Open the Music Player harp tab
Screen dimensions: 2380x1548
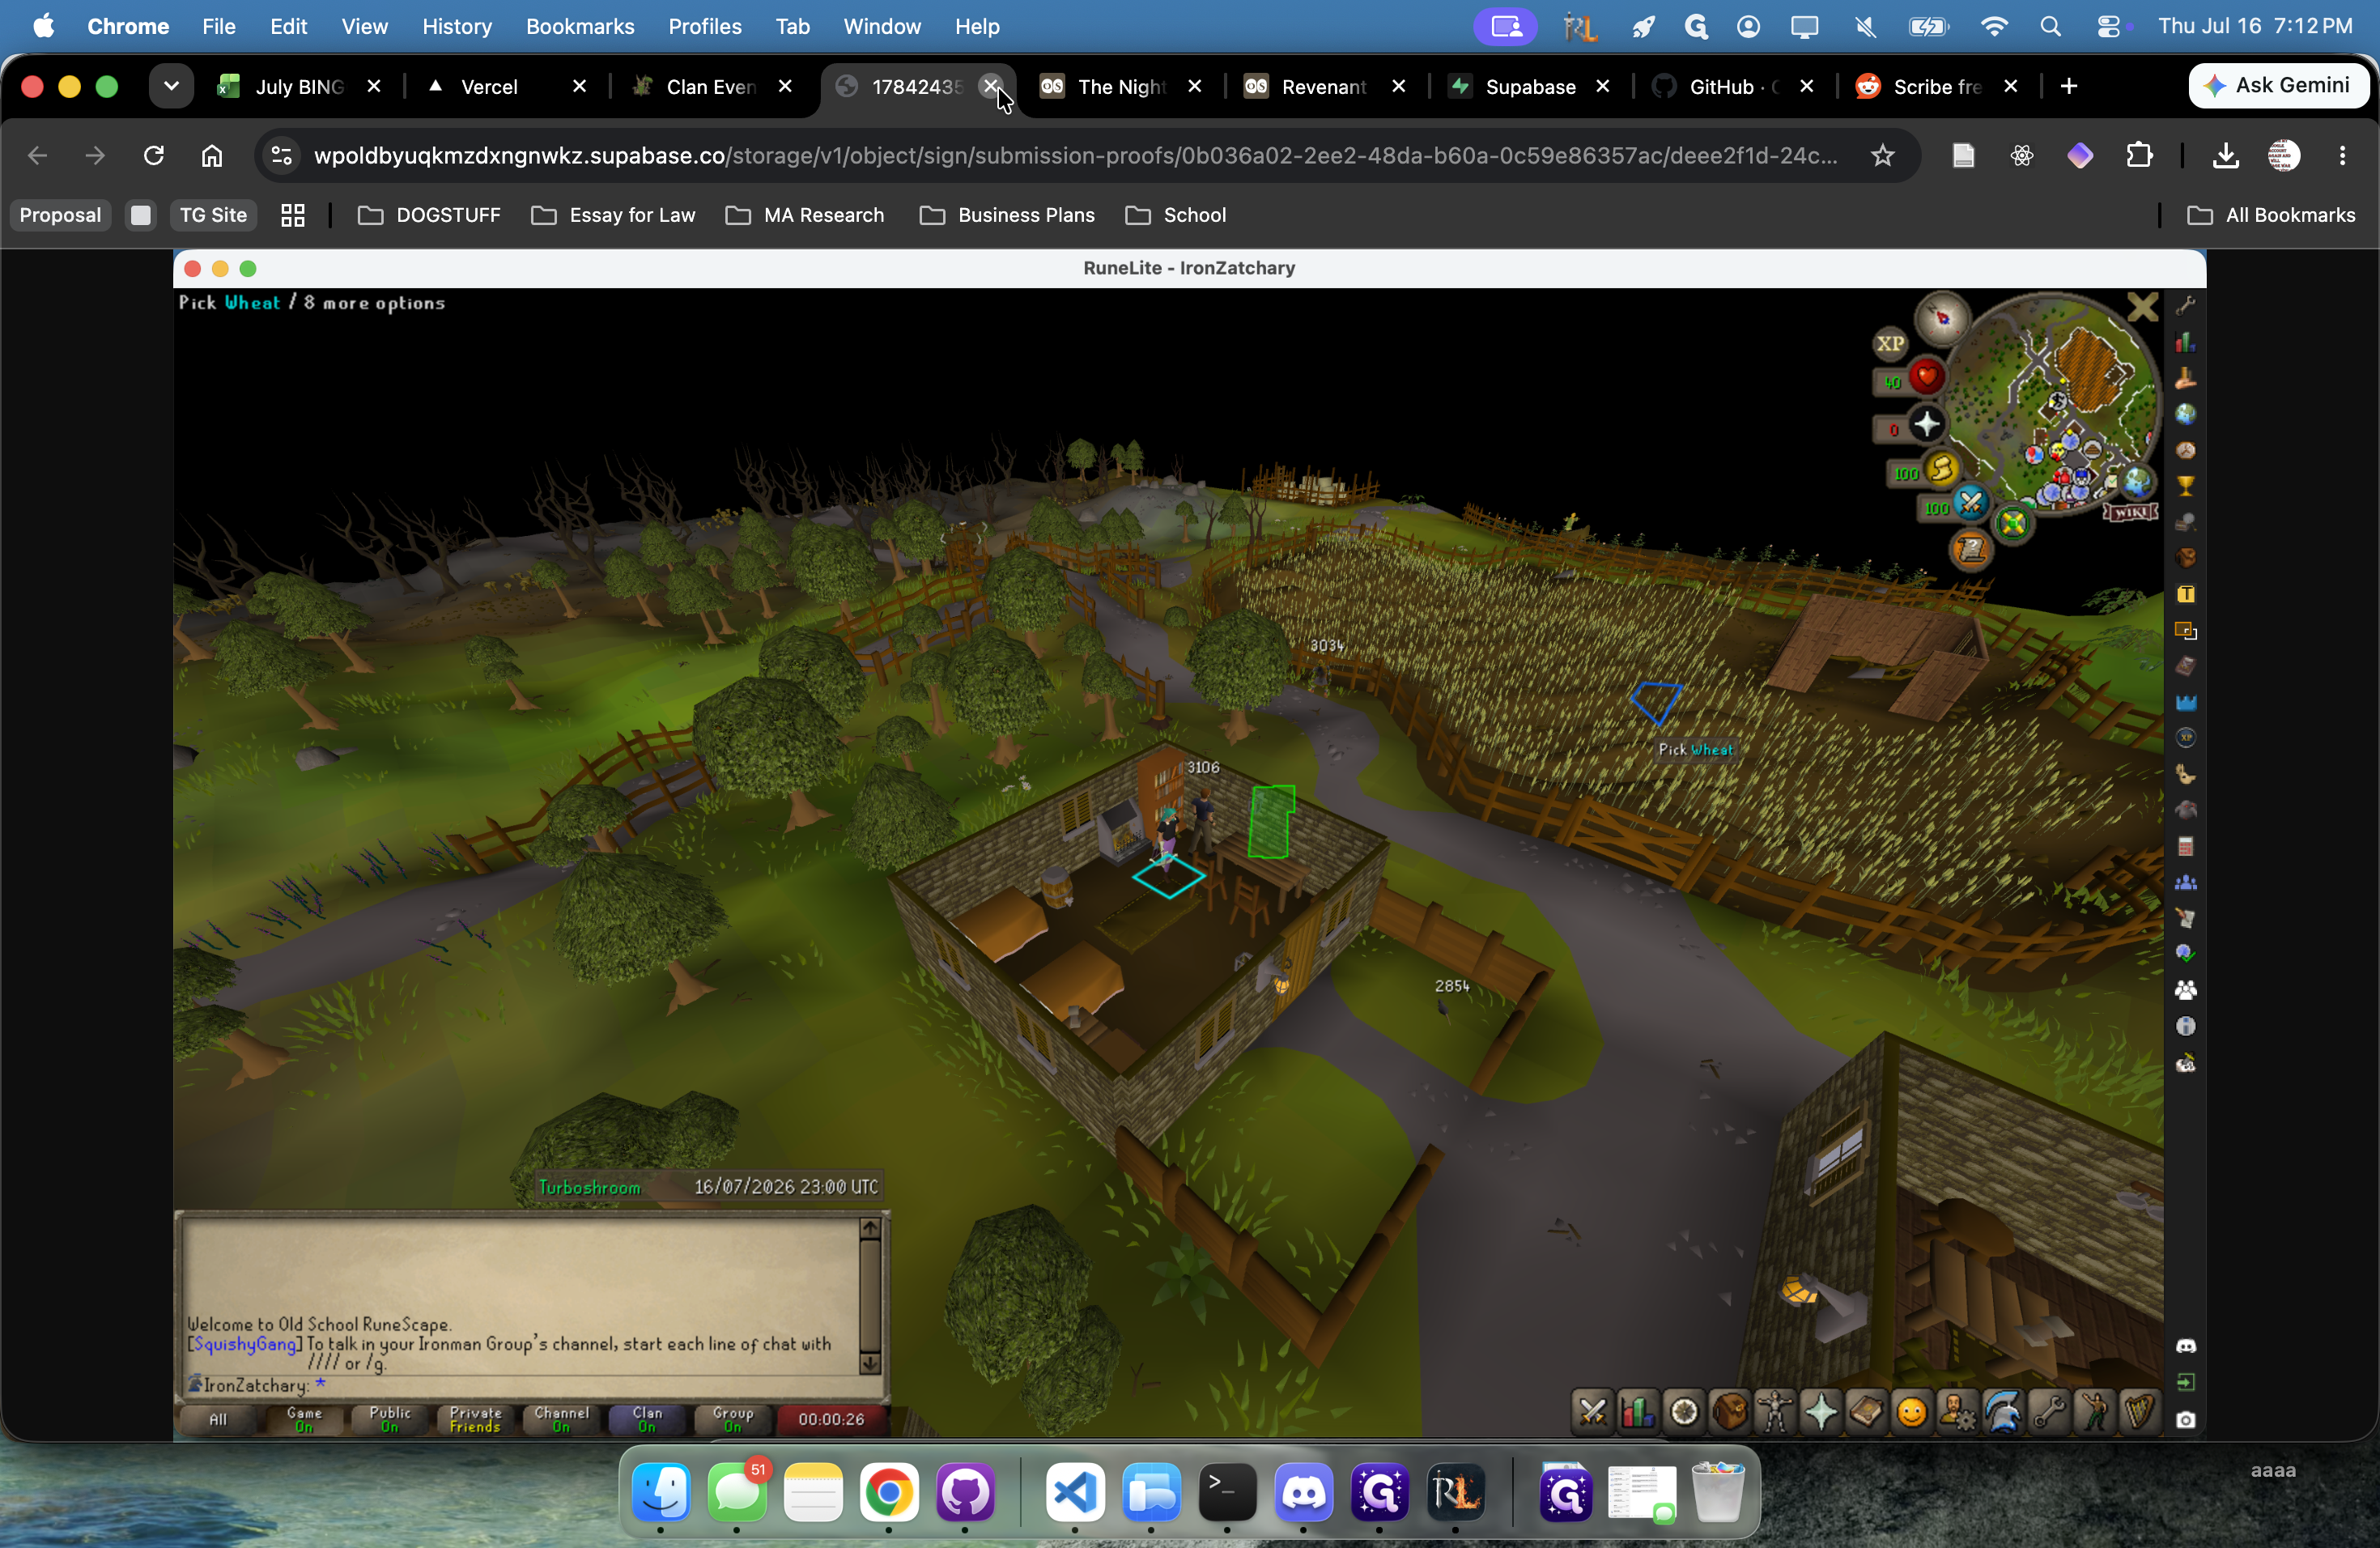pyautogui.click(x=2140, y=1412)
